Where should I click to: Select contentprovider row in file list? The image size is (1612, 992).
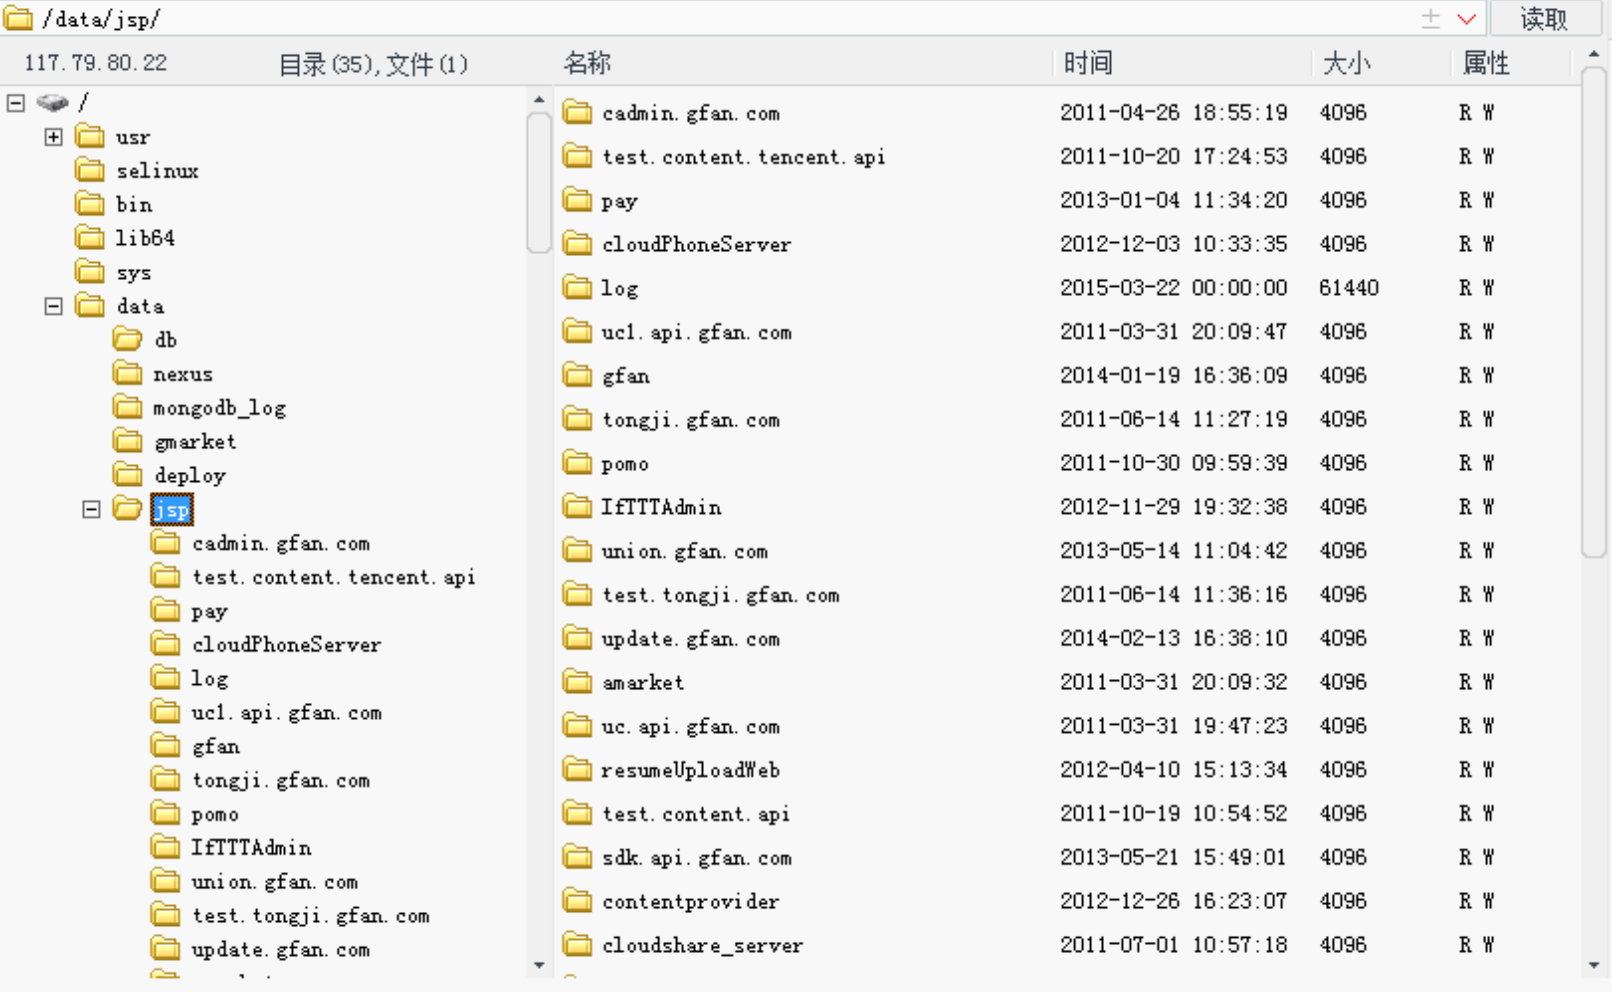(x=1066, y=901)
